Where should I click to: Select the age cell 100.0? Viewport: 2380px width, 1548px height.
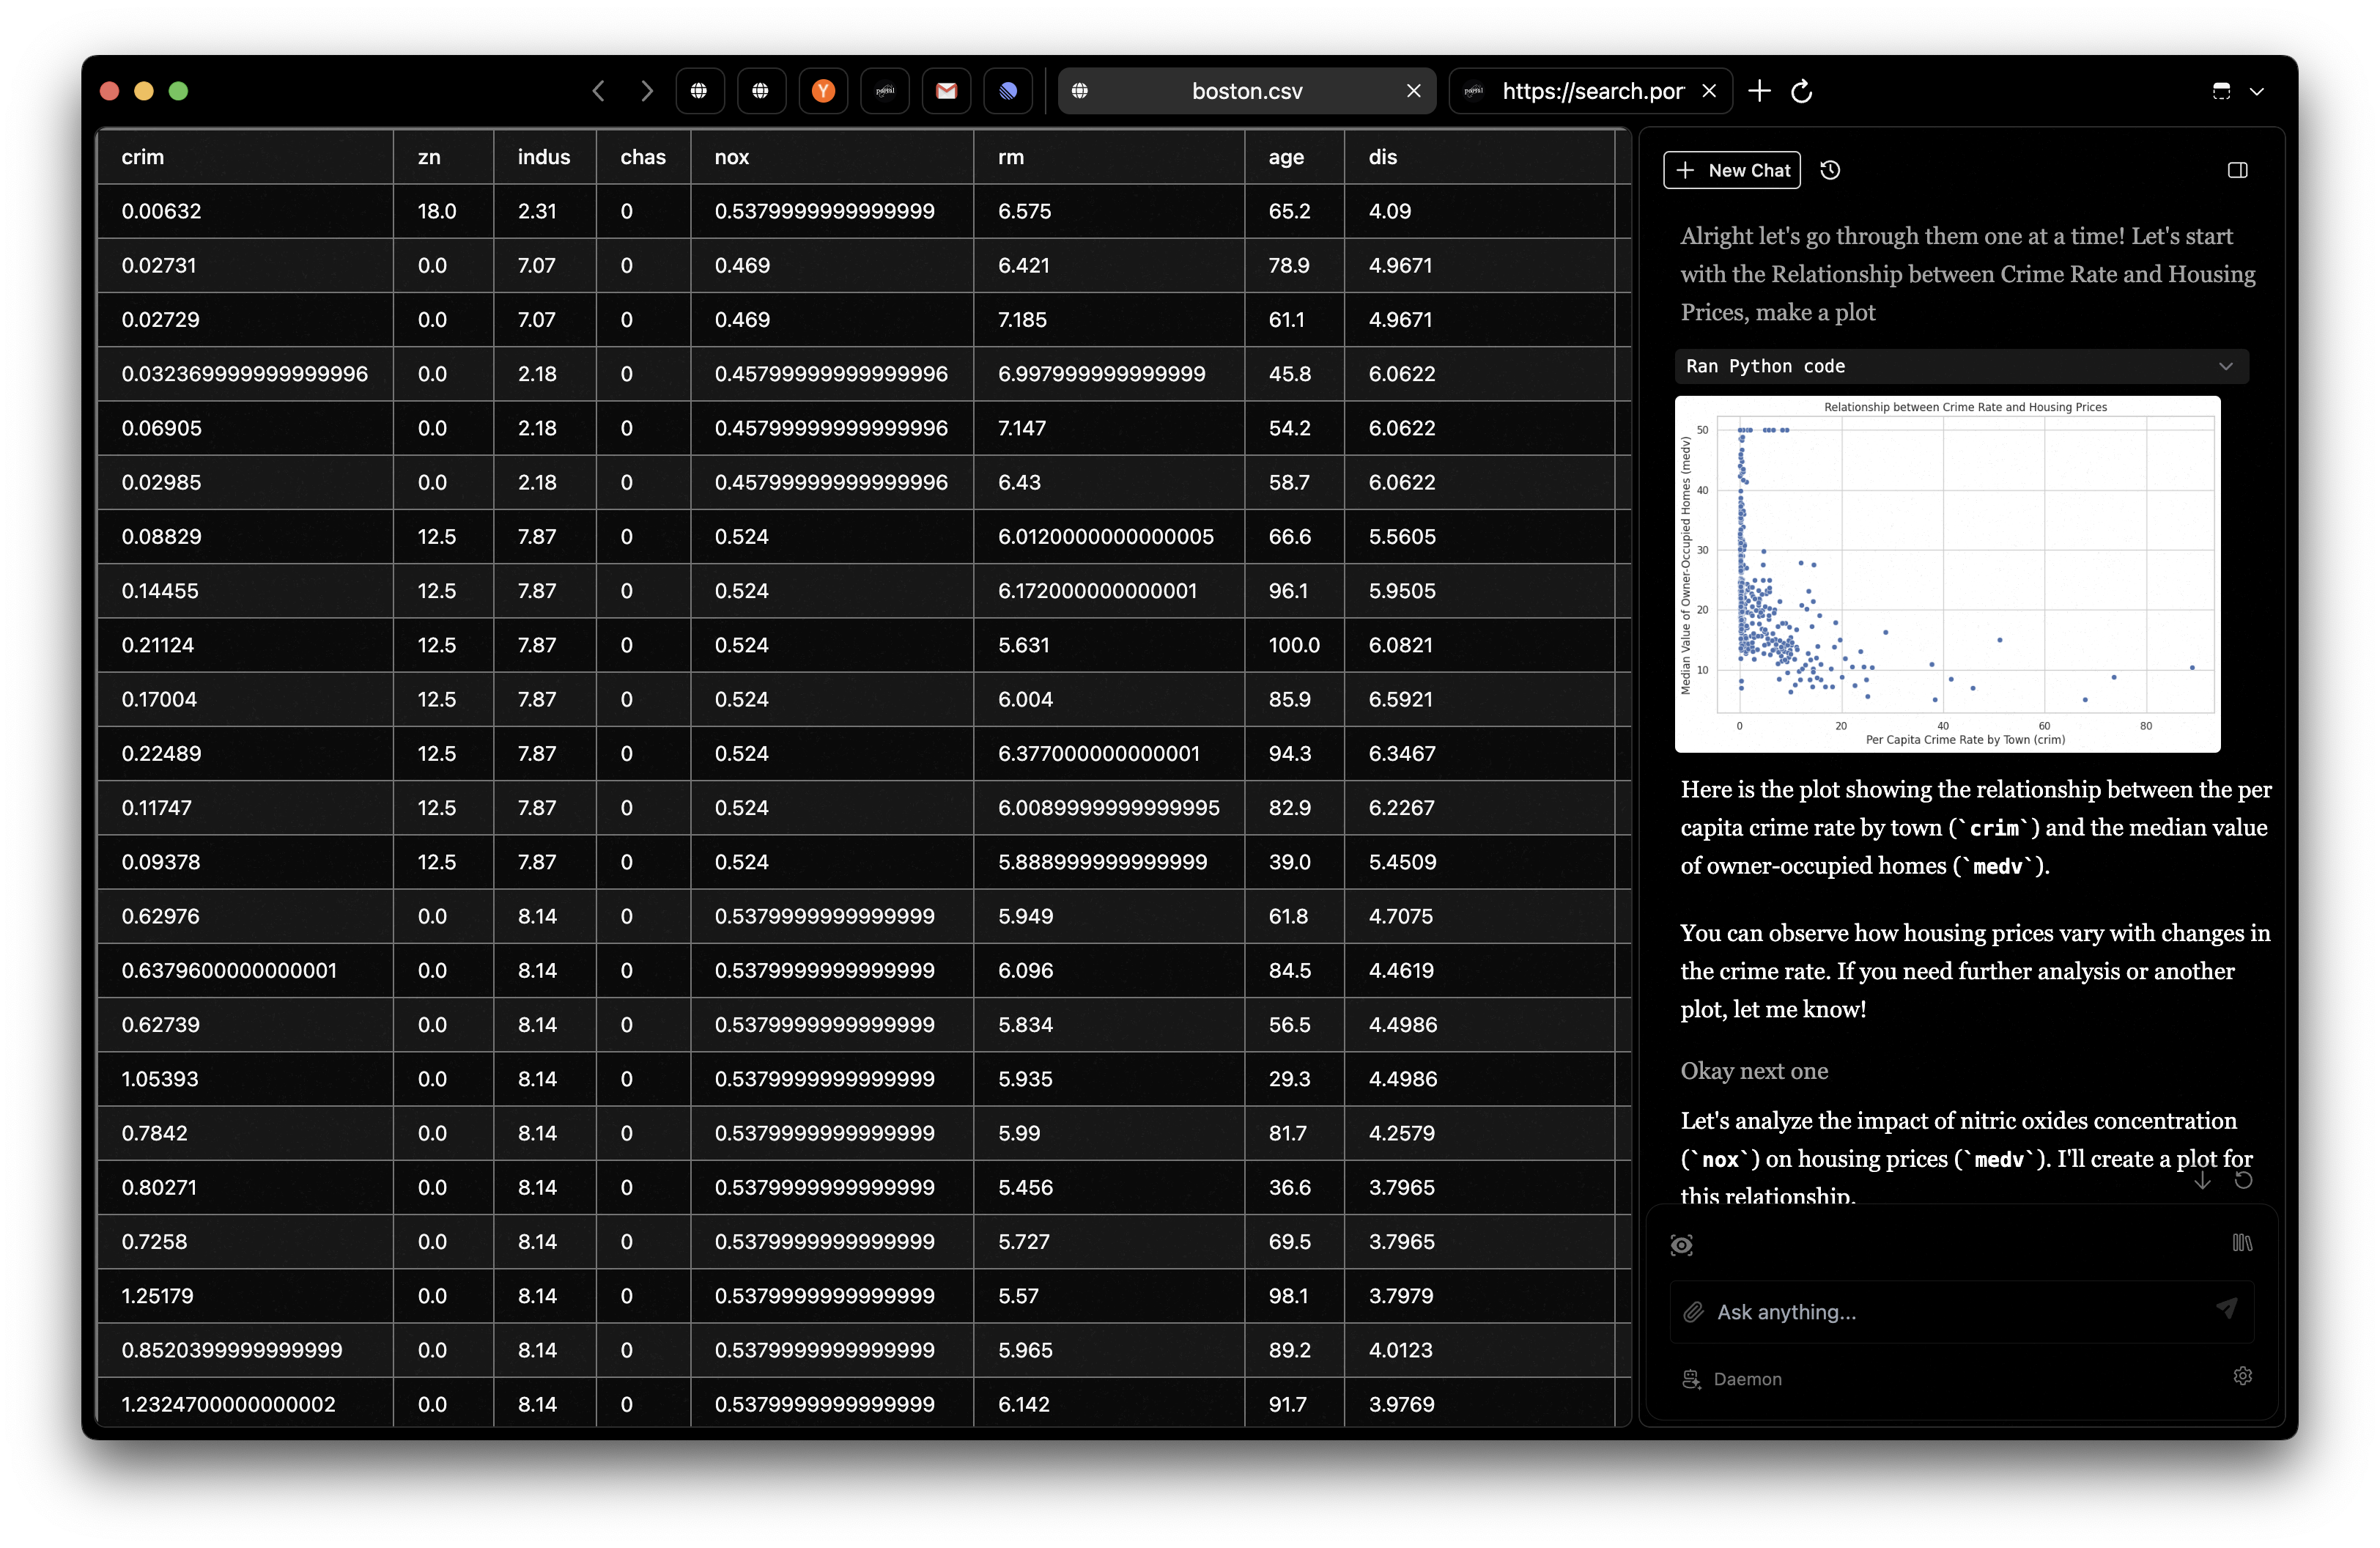(x=1294, y=645)
